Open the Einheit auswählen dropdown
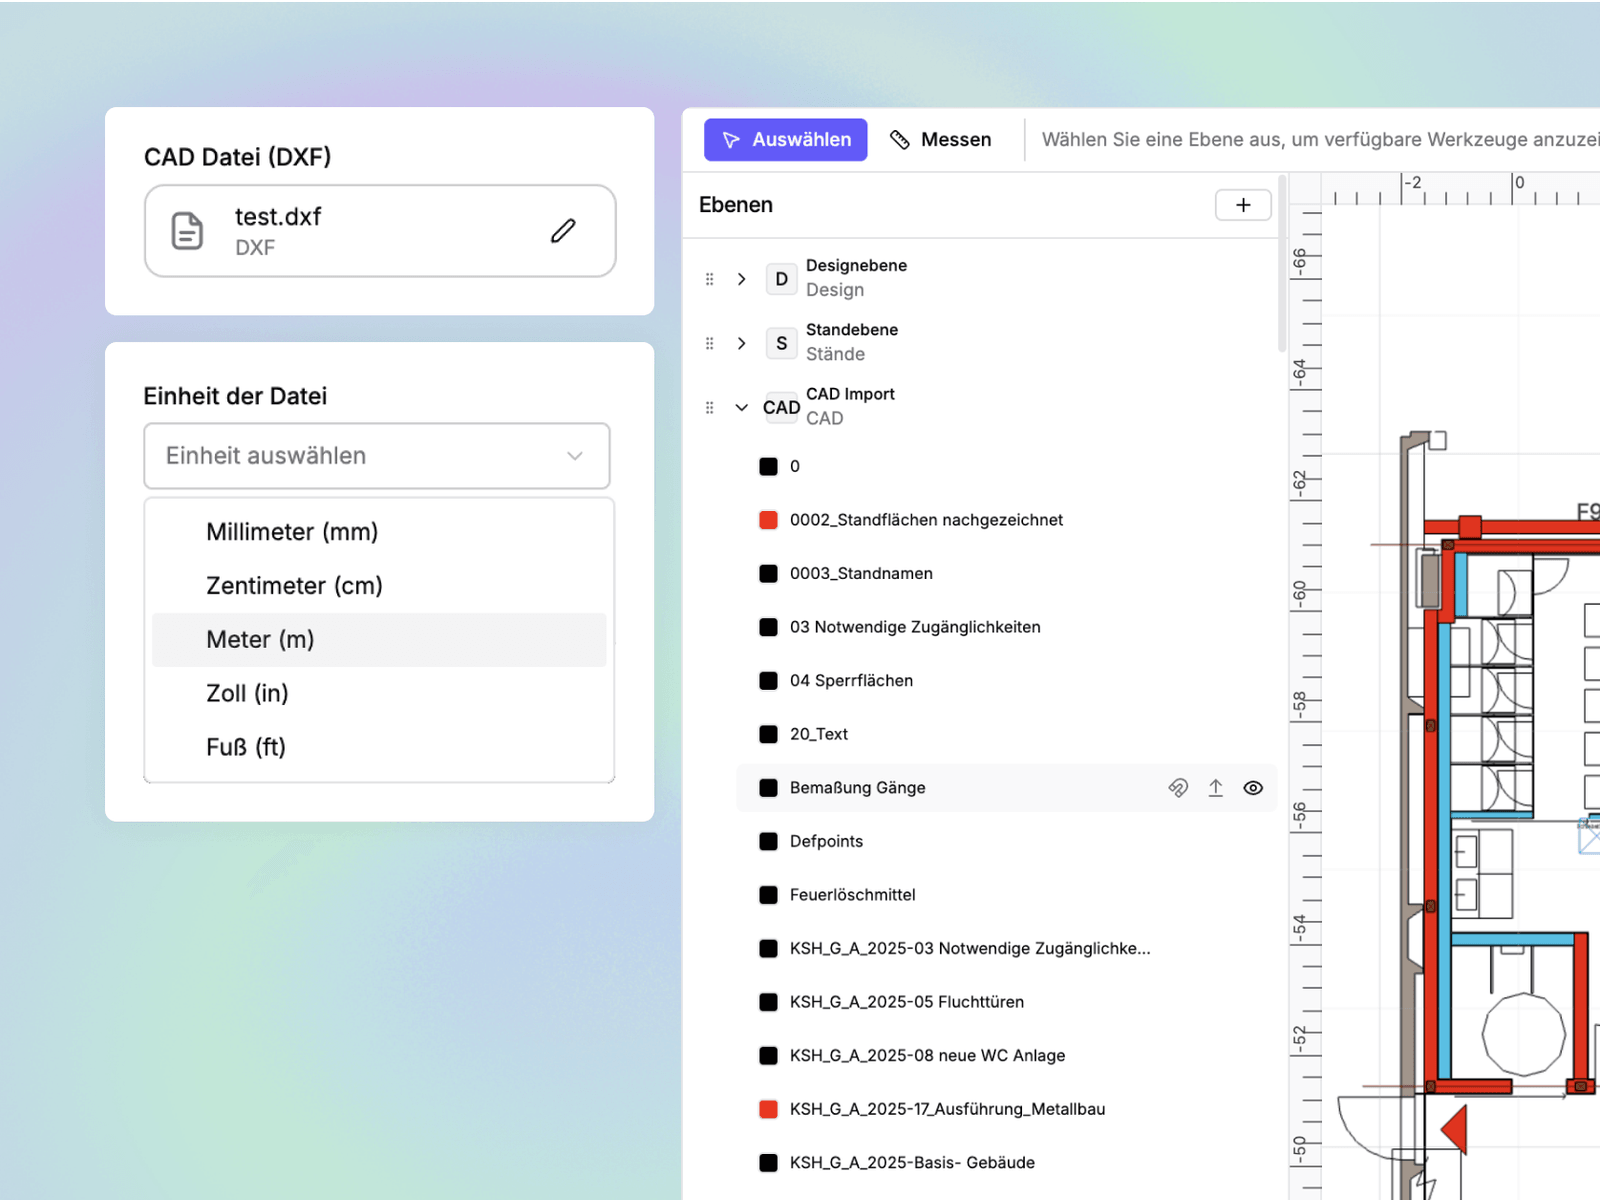This screenshot has width=1600, height=1200. tap(377, 456)
